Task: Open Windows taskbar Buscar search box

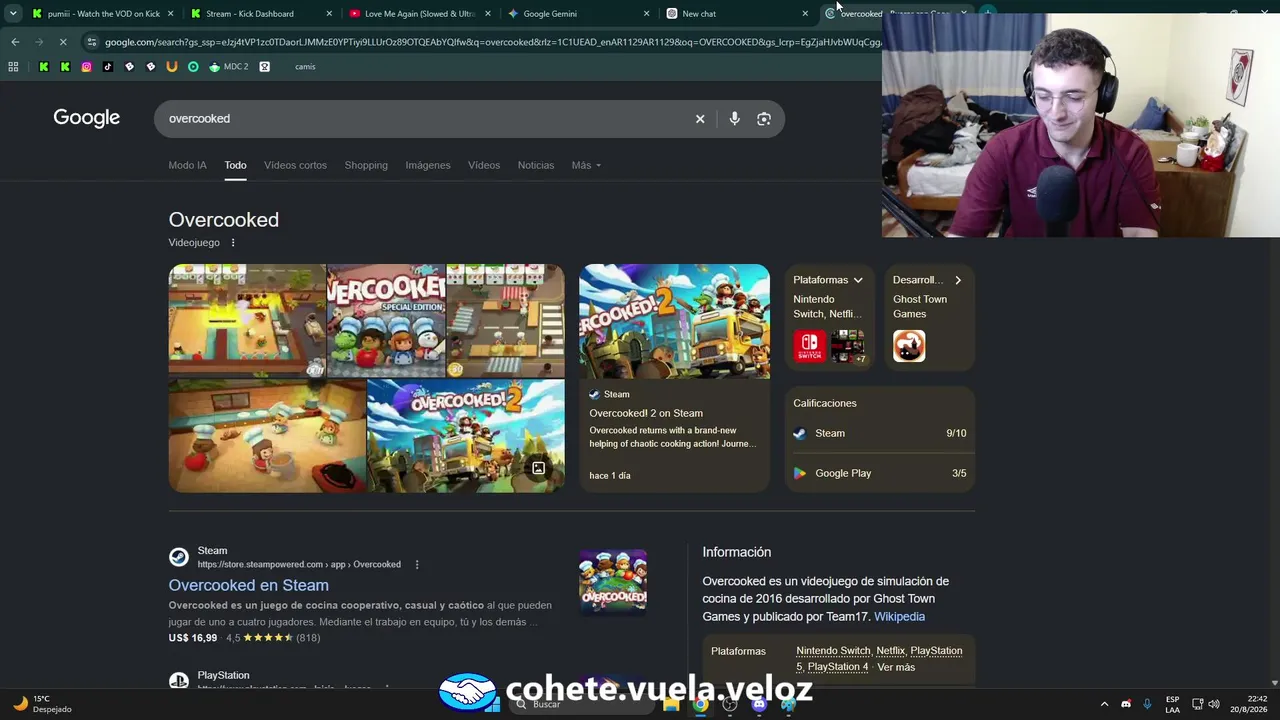Action: pos(580,704)
